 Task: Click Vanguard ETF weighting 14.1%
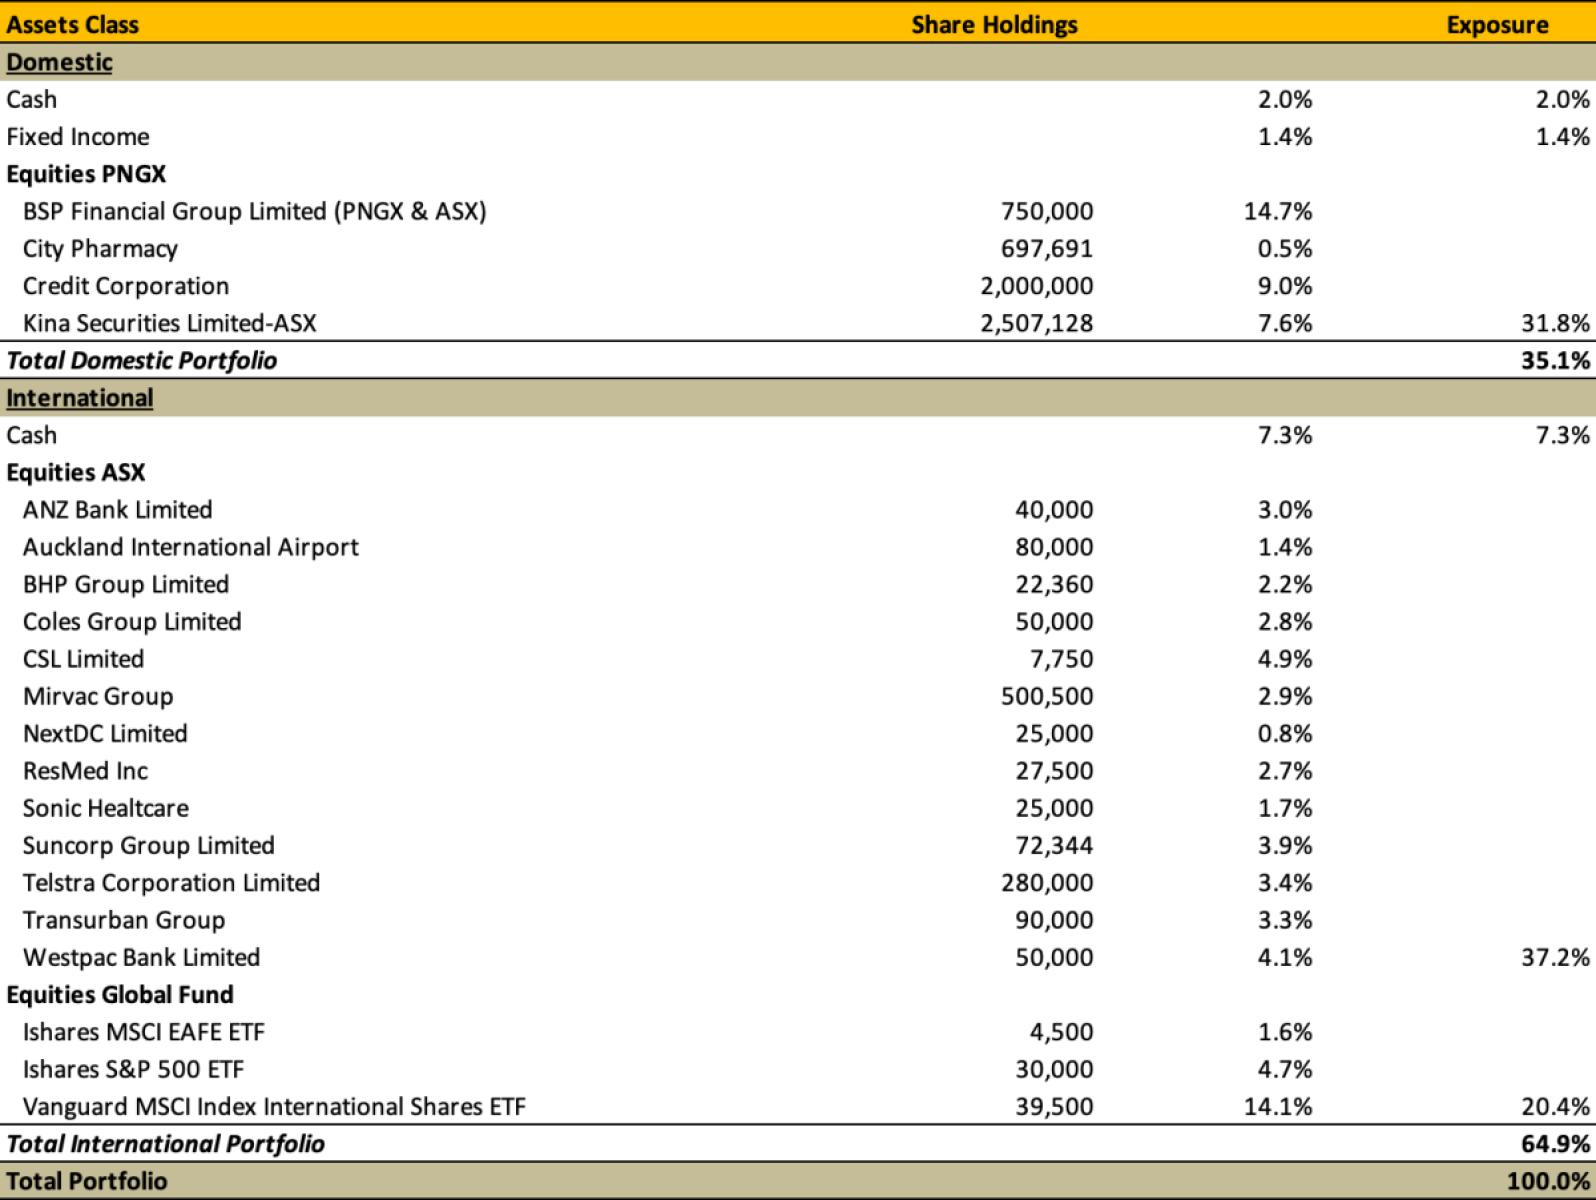point(1278,1107)
